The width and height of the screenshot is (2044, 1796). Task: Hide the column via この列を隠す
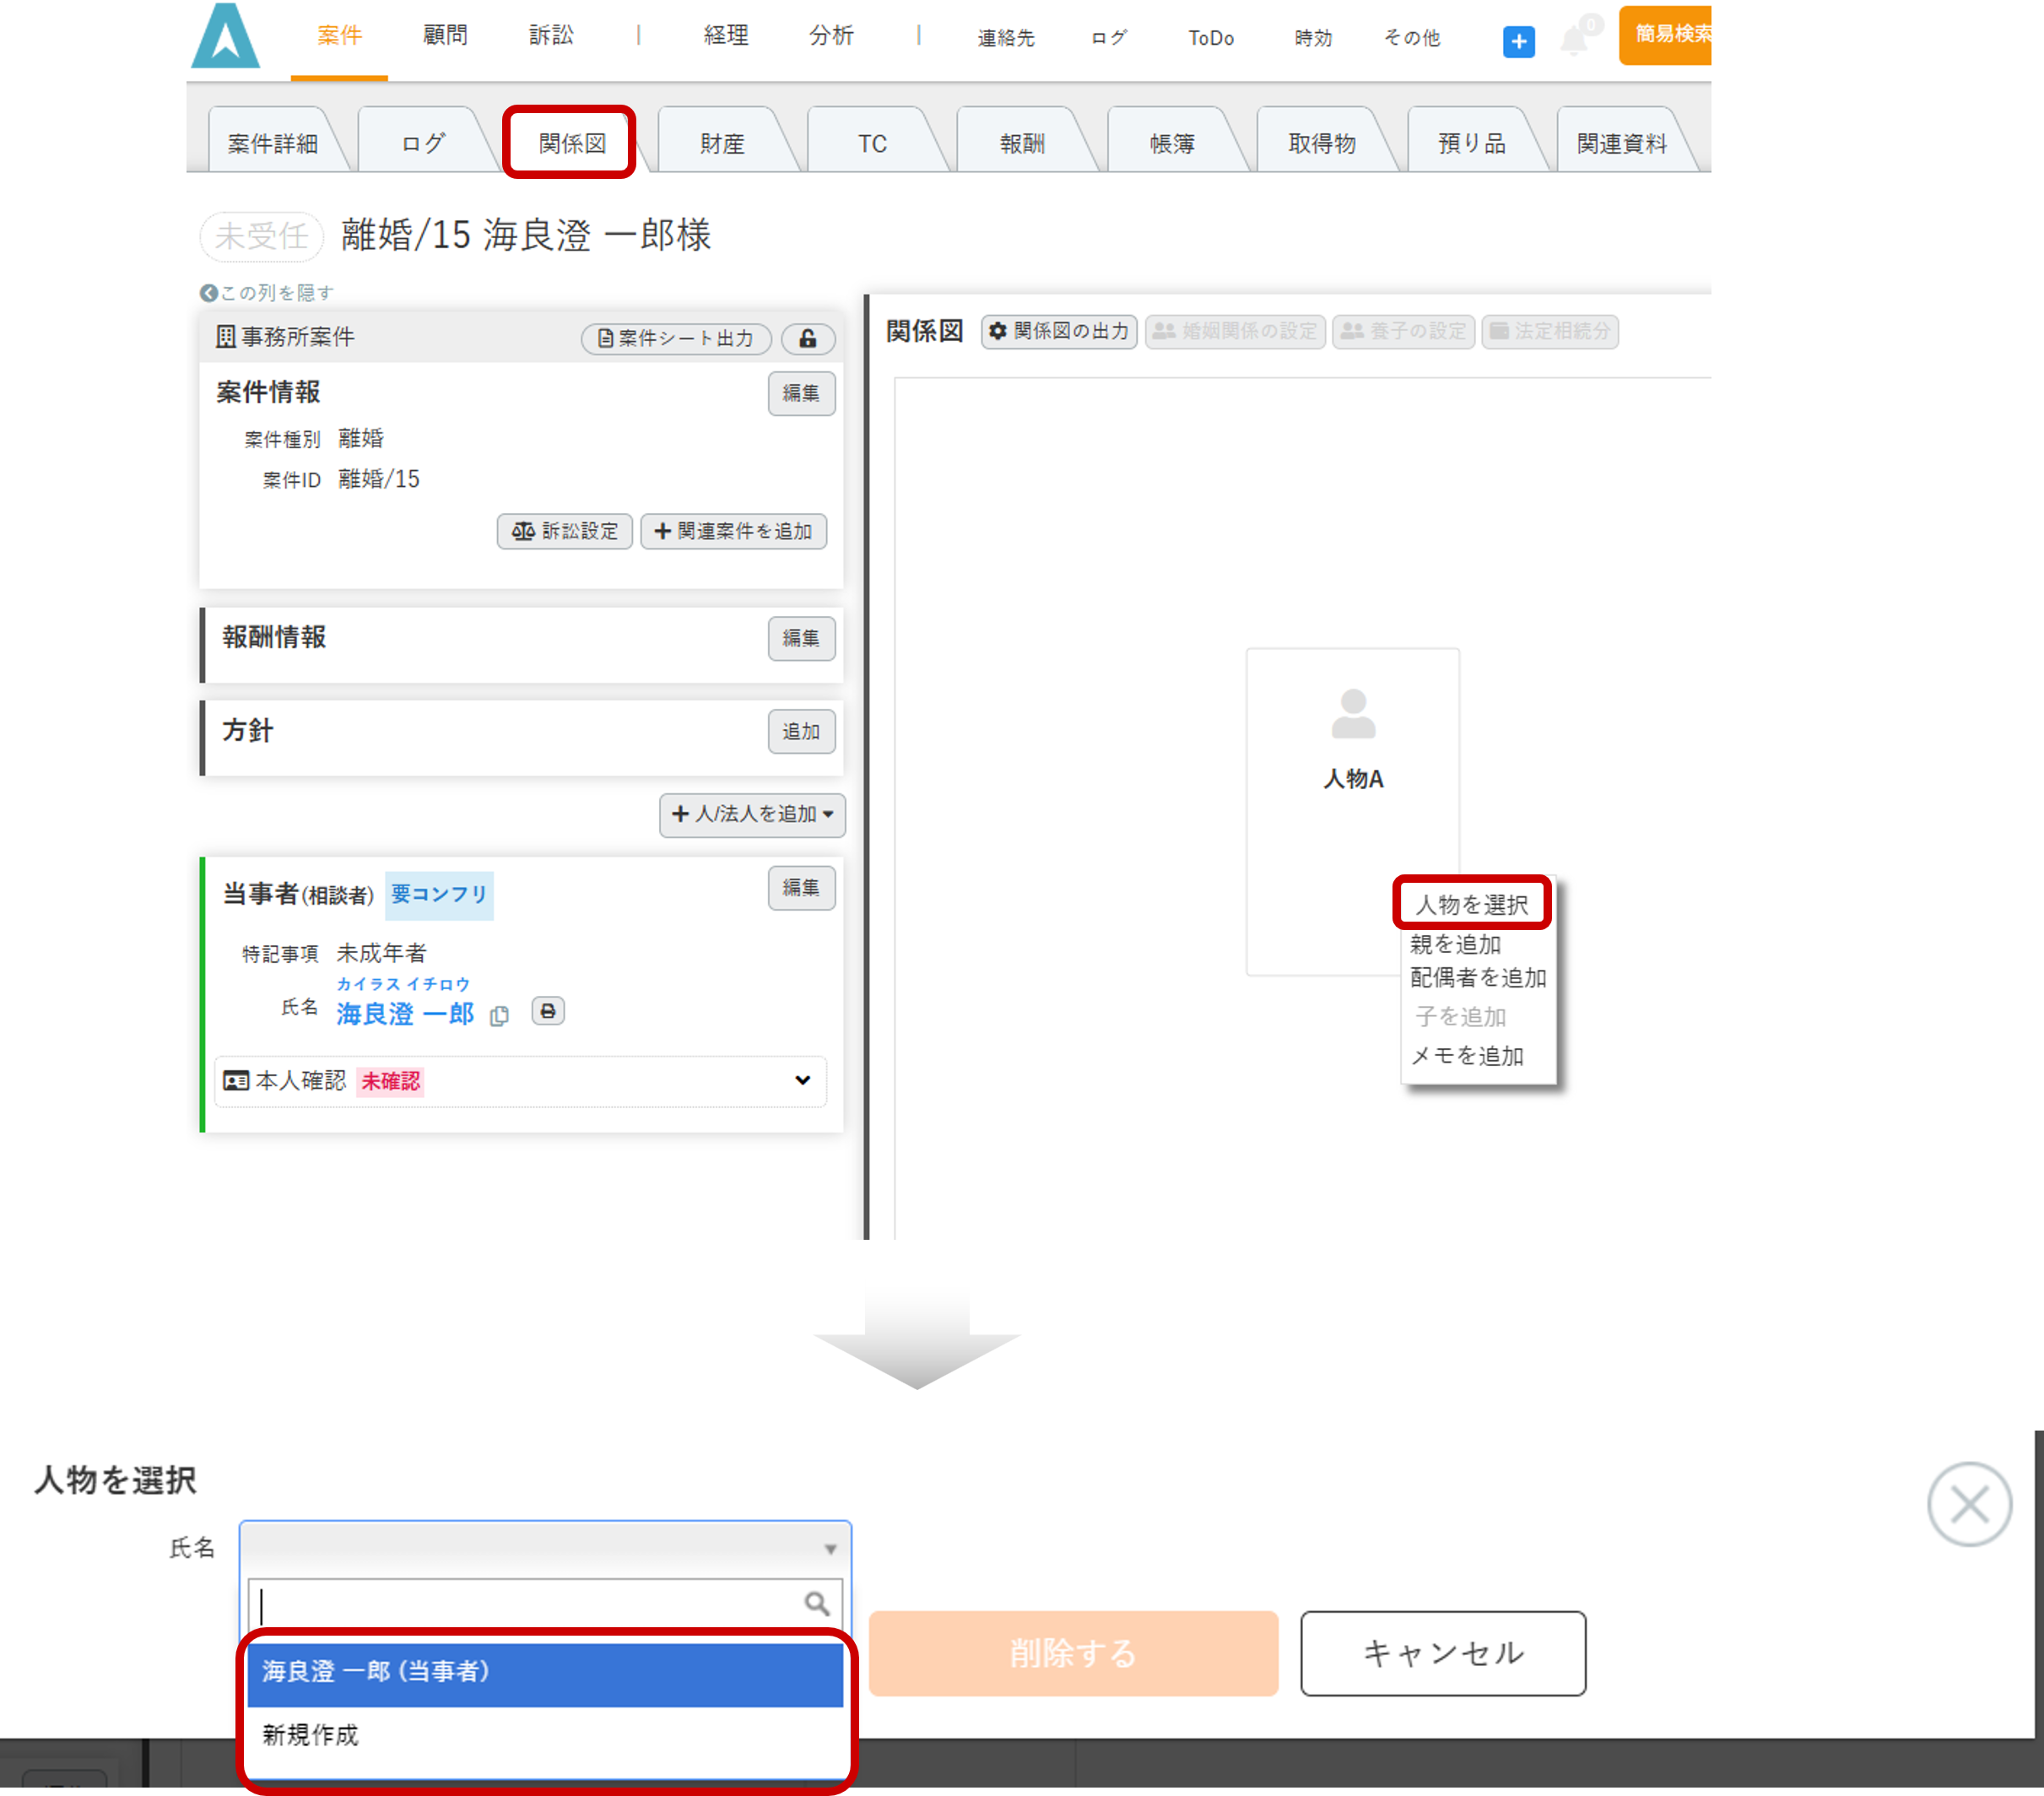tap(267, 293)
